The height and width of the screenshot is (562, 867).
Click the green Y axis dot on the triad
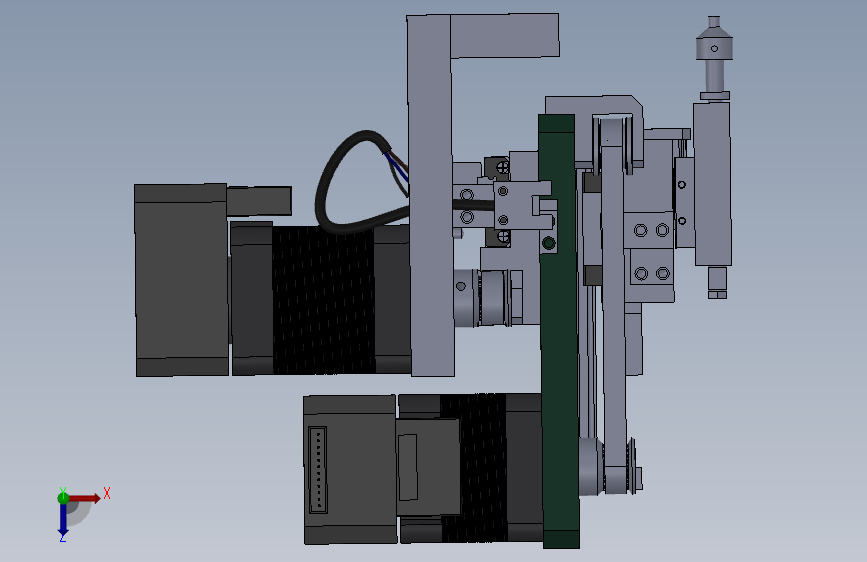pyautogui.click(x=63, y=498)
